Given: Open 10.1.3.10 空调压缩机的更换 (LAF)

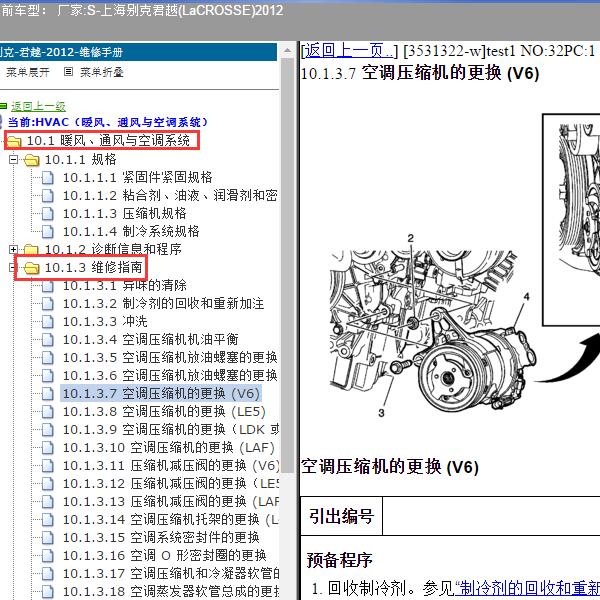Looking at the screenshot, I should click(x=169, y=447).
